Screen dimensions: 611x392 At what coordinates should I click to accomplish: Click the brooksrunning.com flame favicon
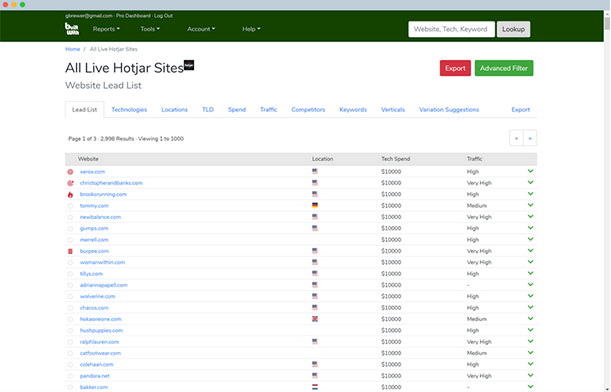[70, 194]
